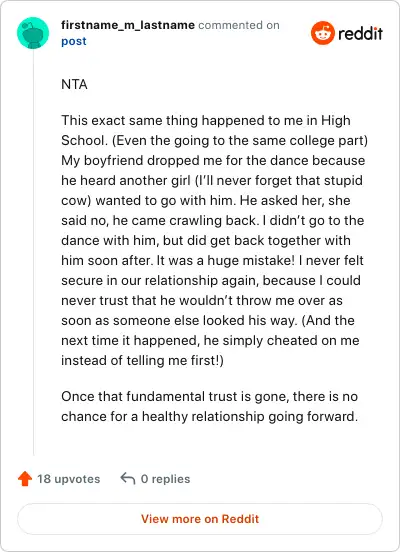This screenshot has height=552, width=400.
Task: Click the phrase "instead of telling me first!"
Action: [x=142, y=360]
